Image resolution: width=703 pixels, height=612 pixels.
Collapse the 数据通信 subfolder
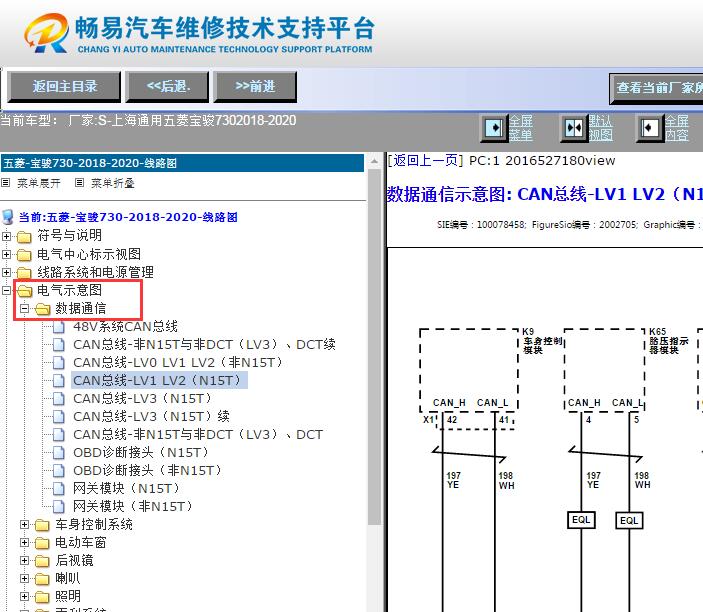pos(25,308)
